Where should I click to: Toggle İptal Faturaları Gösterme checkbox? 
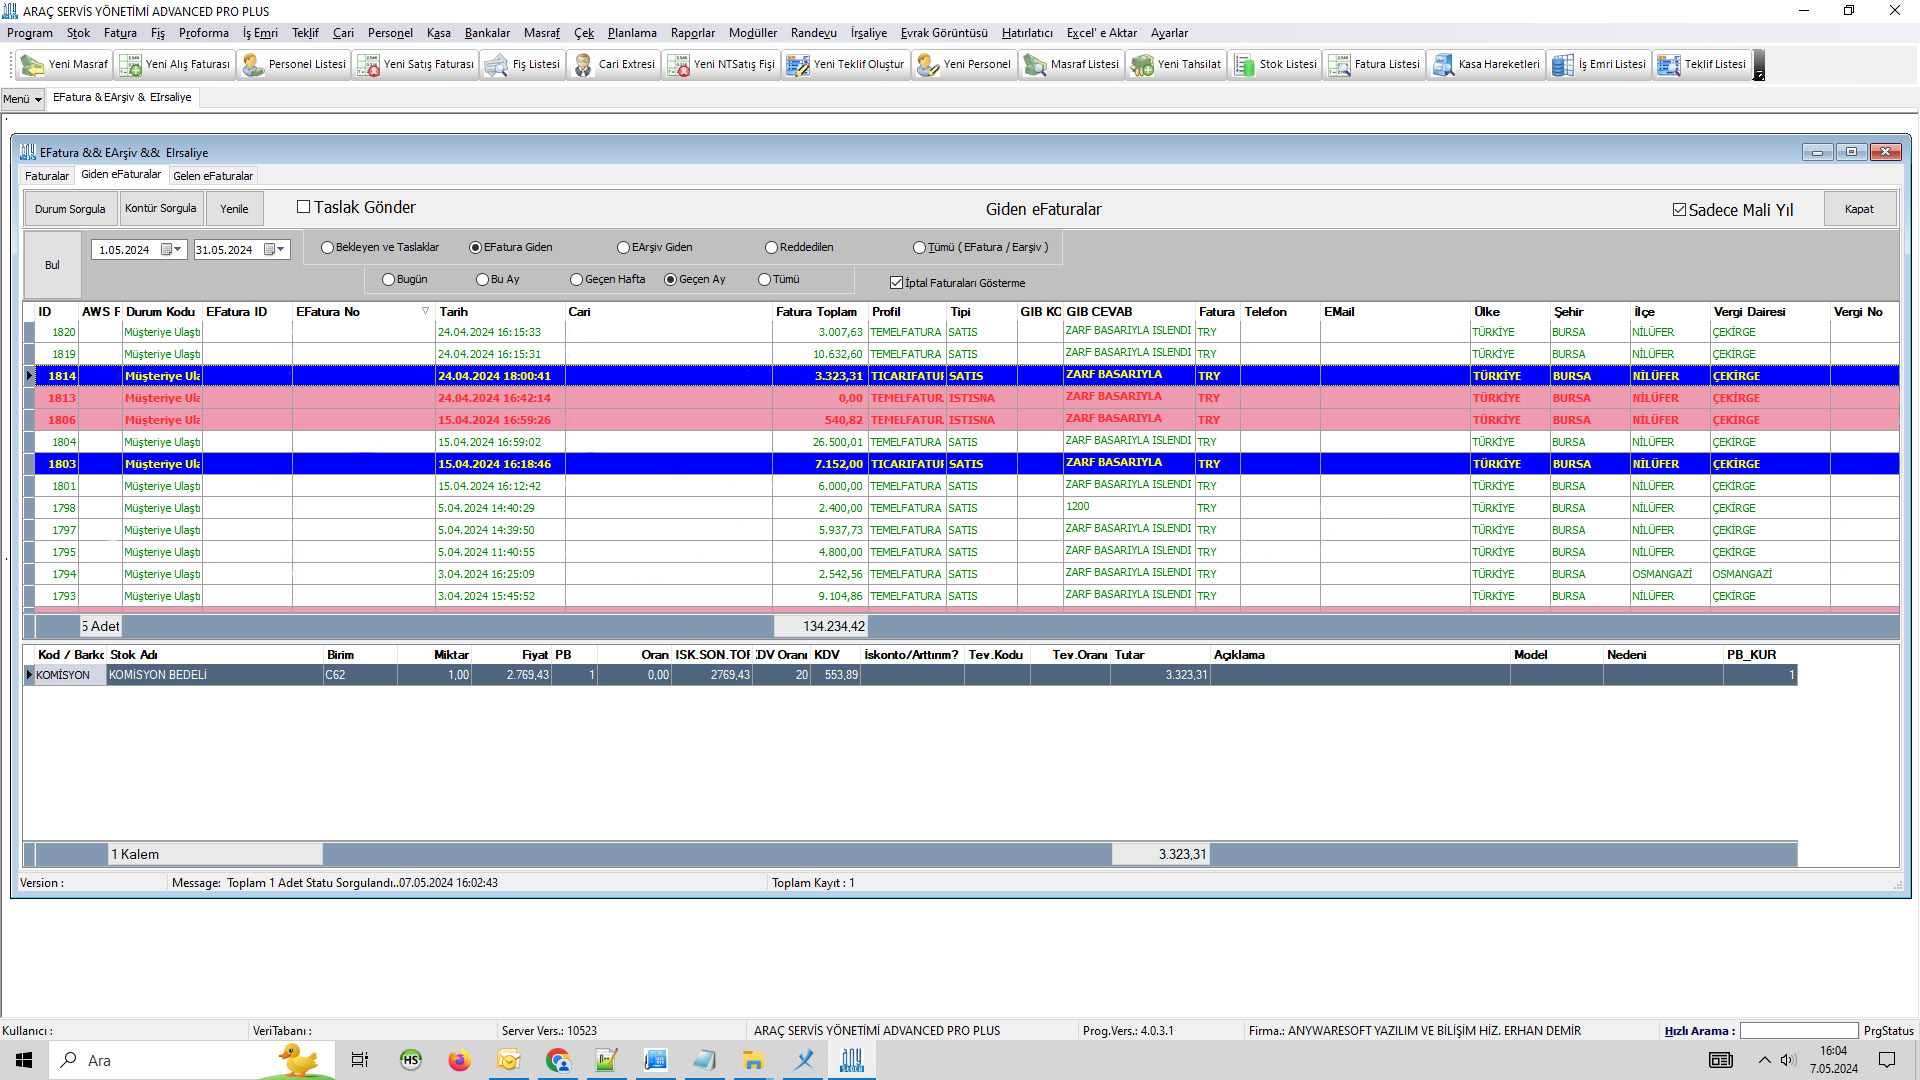[896, 283]
